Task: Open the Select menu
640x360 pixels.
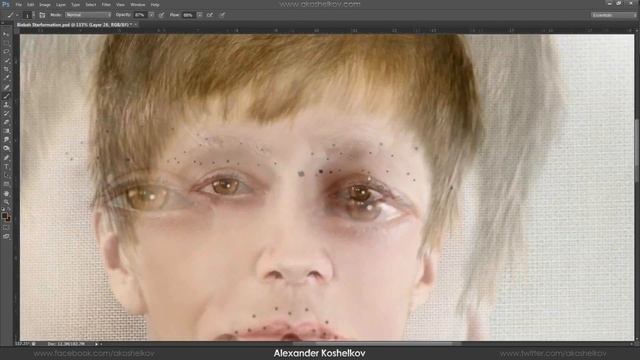Action: click(91, 4)
